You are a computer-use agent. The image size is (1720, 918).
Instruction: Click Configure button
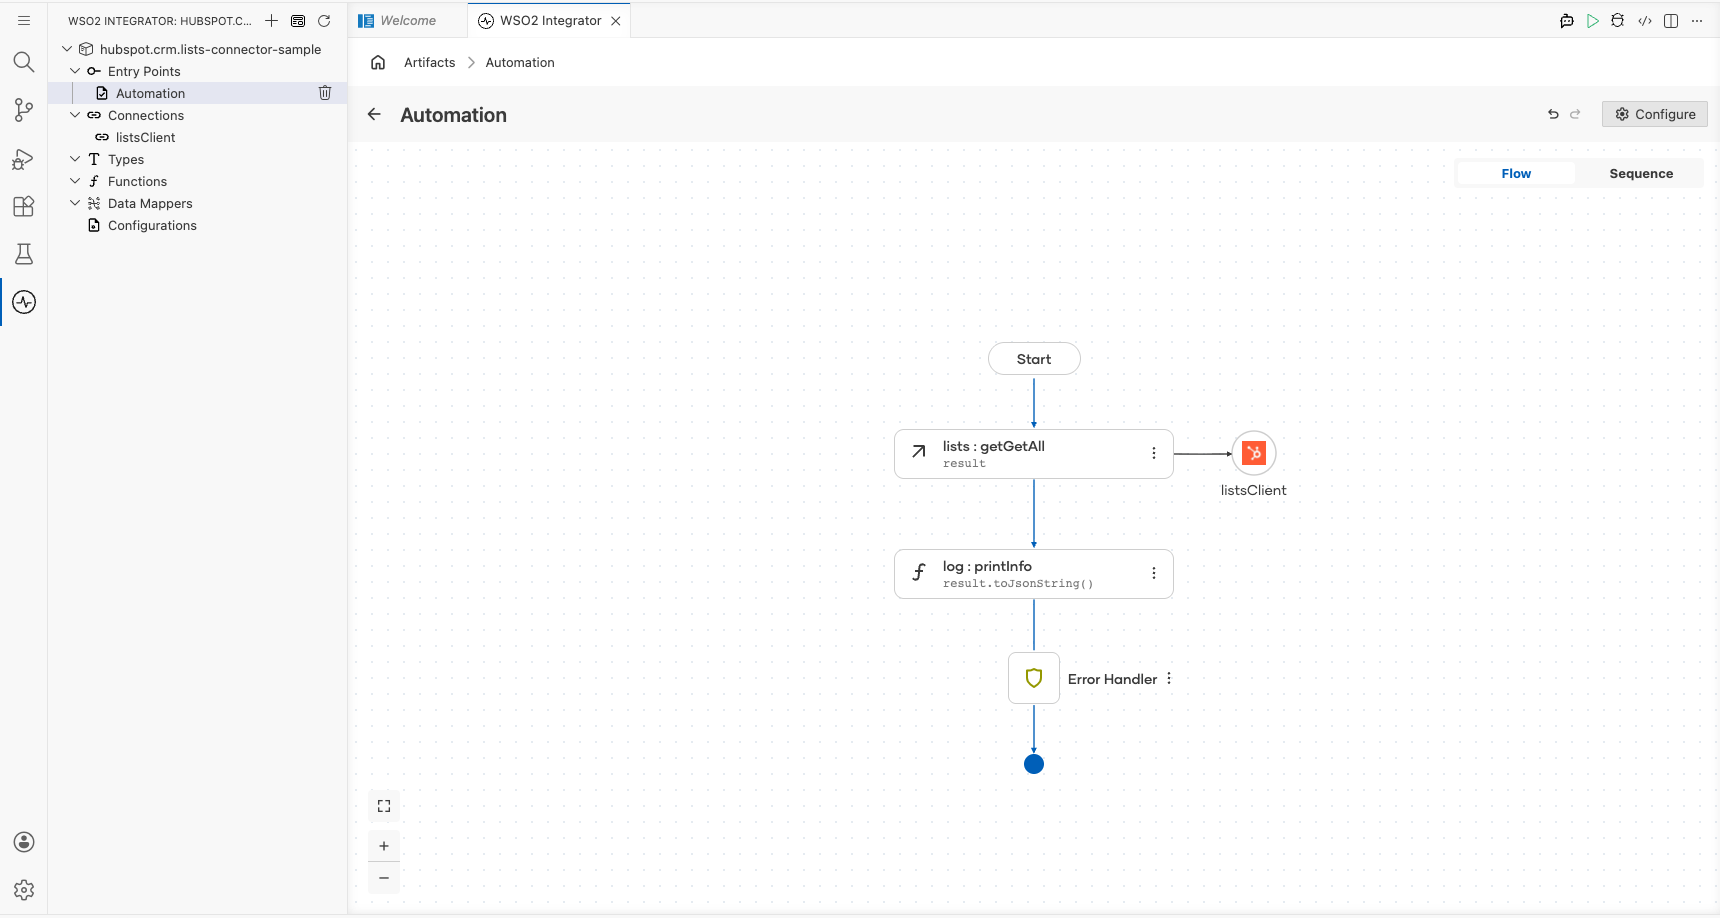(1655, 114)
